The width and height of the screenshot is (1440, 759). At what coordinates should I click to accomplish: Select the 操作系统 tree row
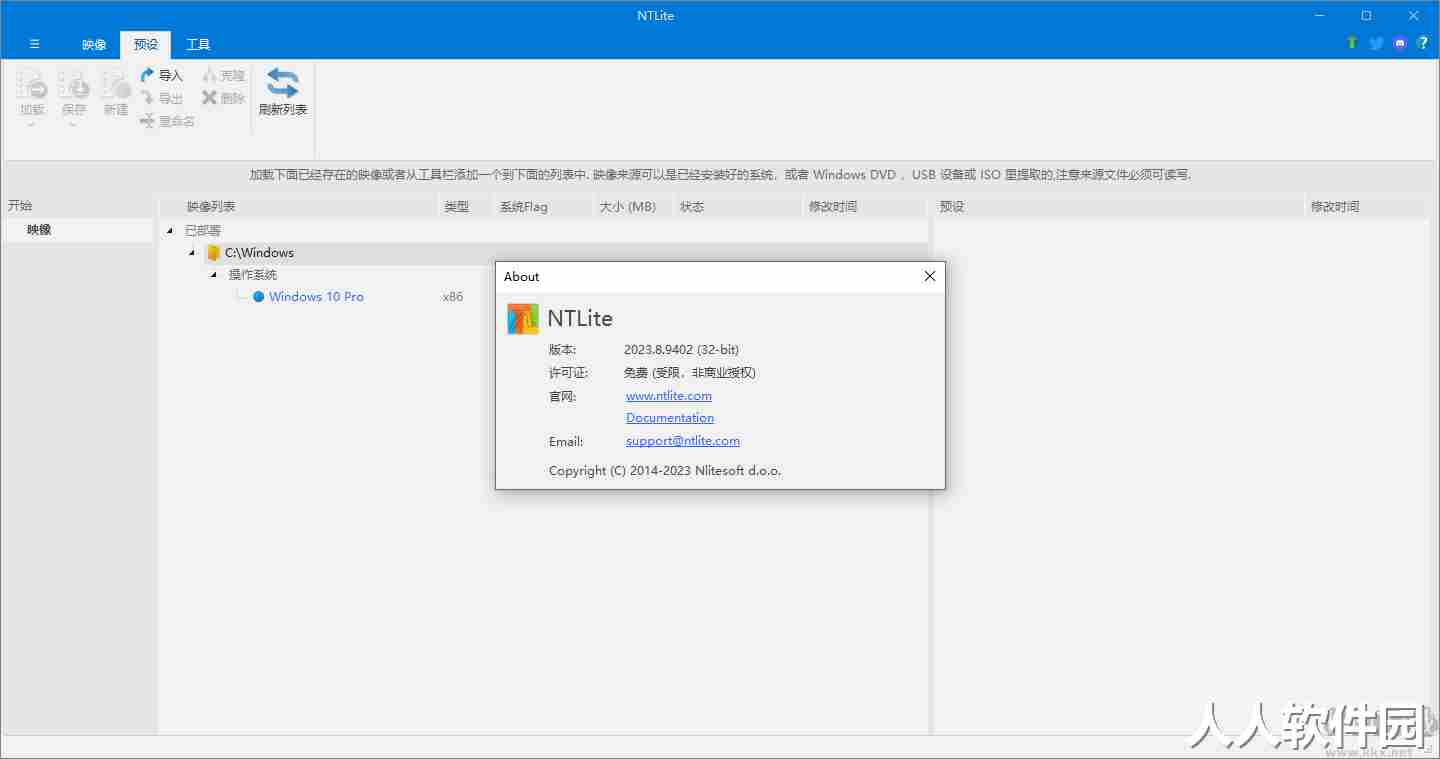point(252,275)
